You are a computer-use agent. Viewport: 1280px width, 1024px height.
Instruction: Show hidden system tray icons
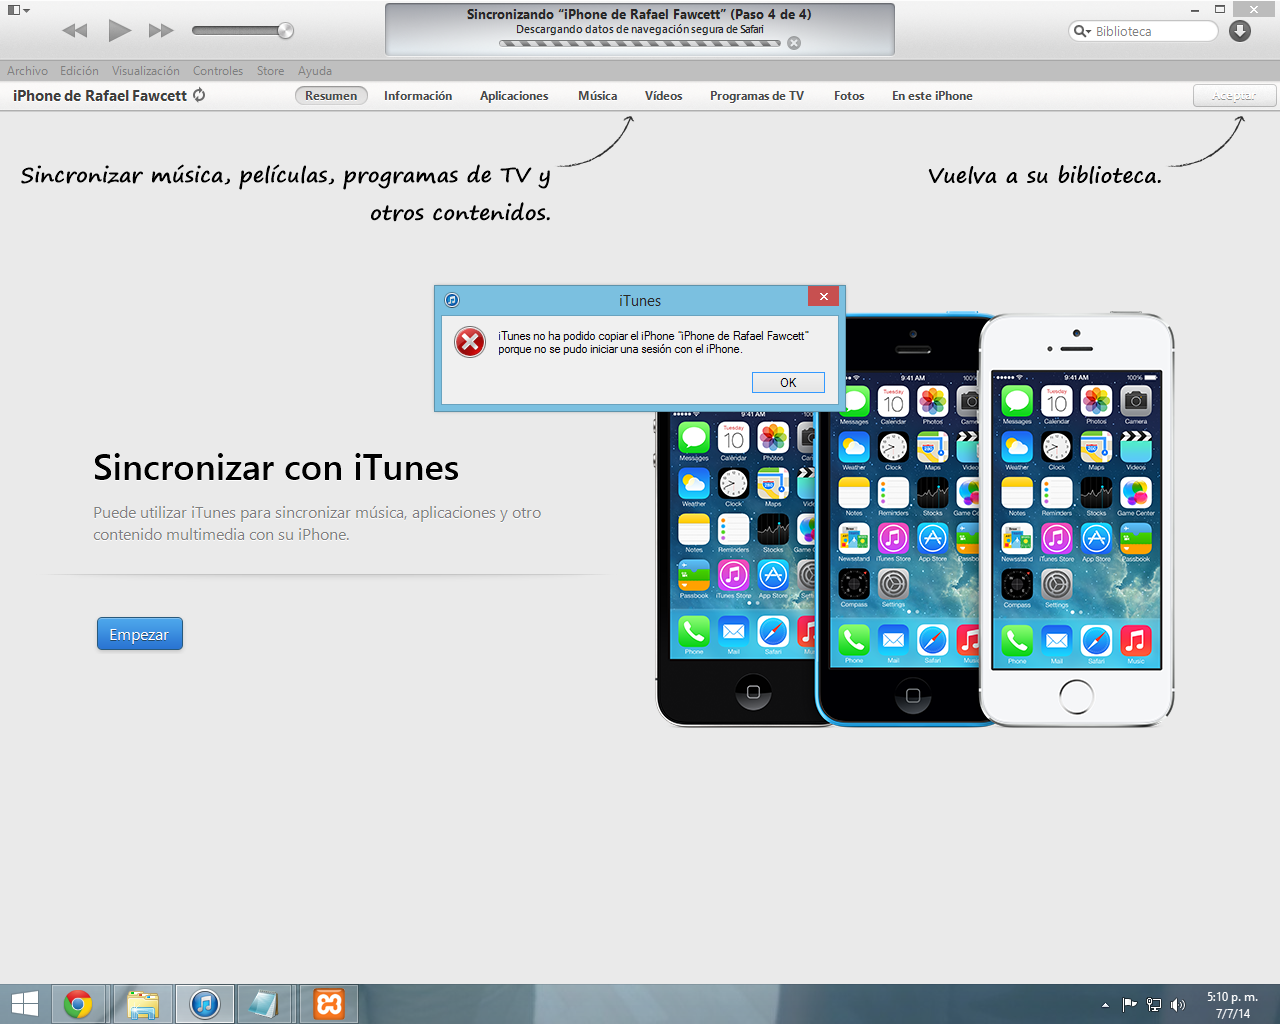point(1105,1005)
